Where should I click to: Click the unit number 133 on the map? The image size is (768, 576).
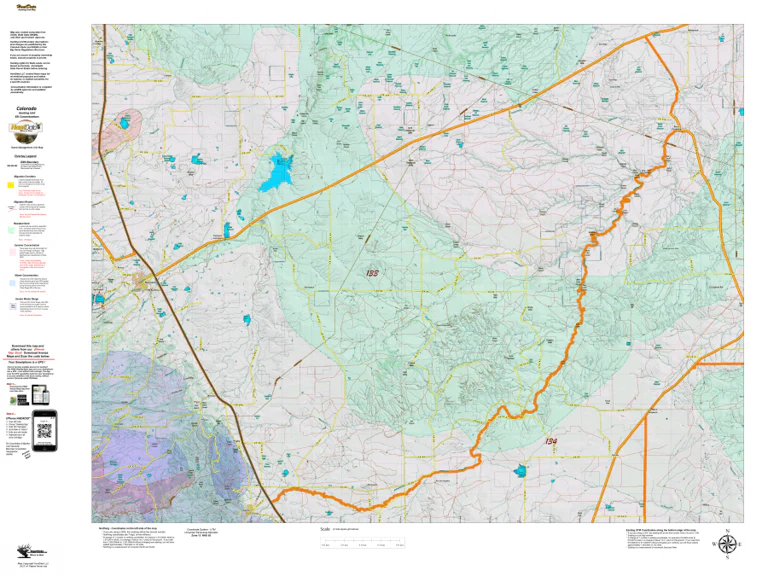point(372,273)
